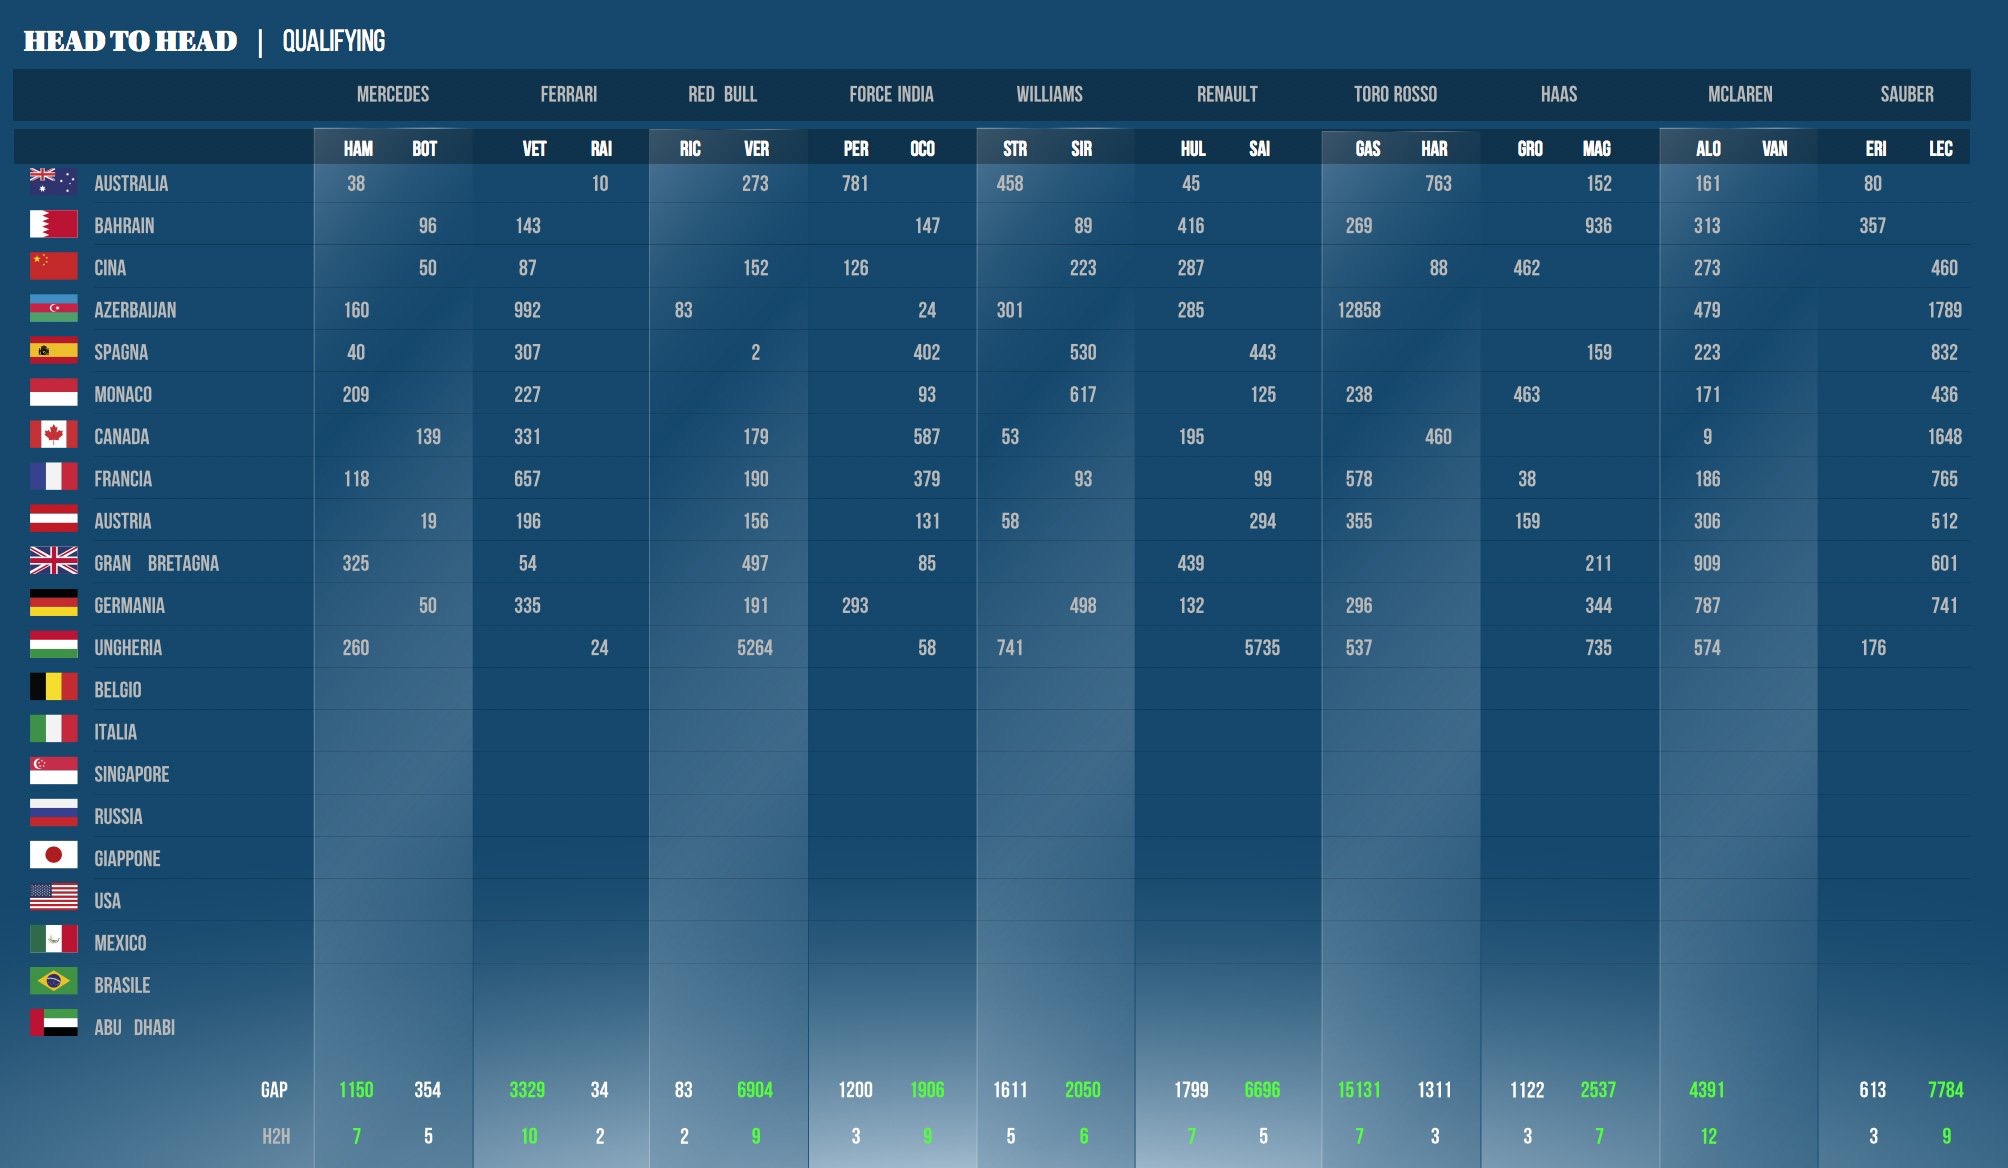Click the AZERBAIJAN row label
The width and height of the screenshot is (2008, 1168).
[135, 310]
